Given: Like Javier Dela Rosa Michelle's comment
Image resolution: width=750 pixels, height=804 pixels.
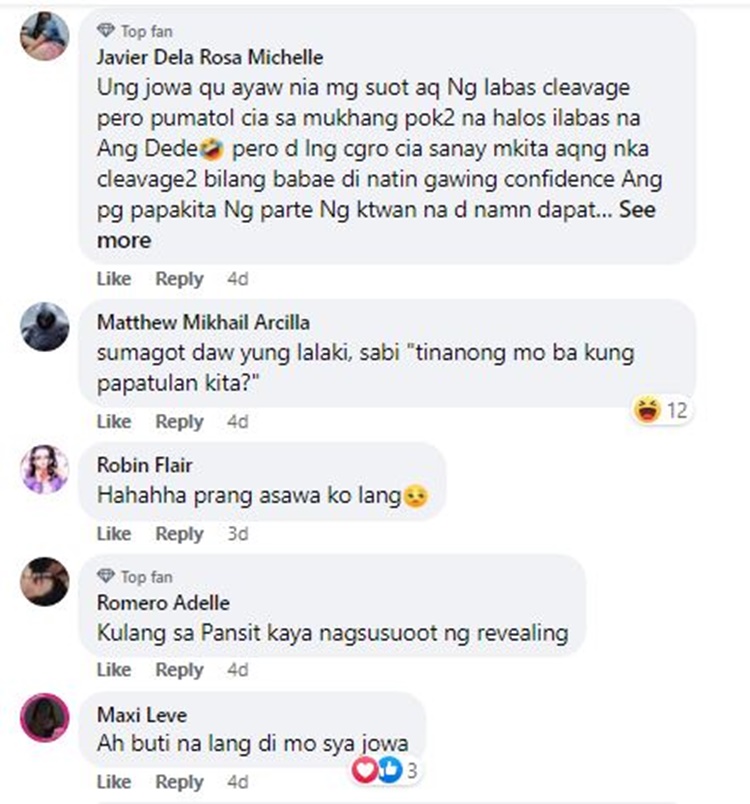Looking at the screenshot, I should click(x=114, y=278).
